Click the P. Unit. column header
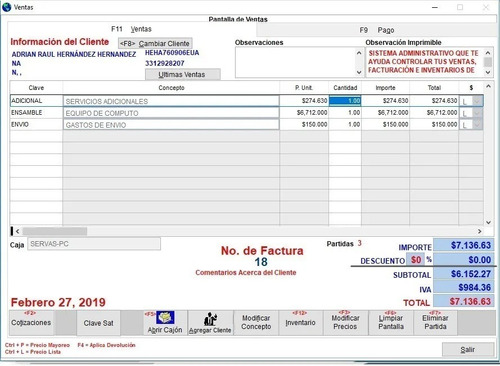Image resolution: width=500 pixels, height=366 pixels. [x=304, y=88]
